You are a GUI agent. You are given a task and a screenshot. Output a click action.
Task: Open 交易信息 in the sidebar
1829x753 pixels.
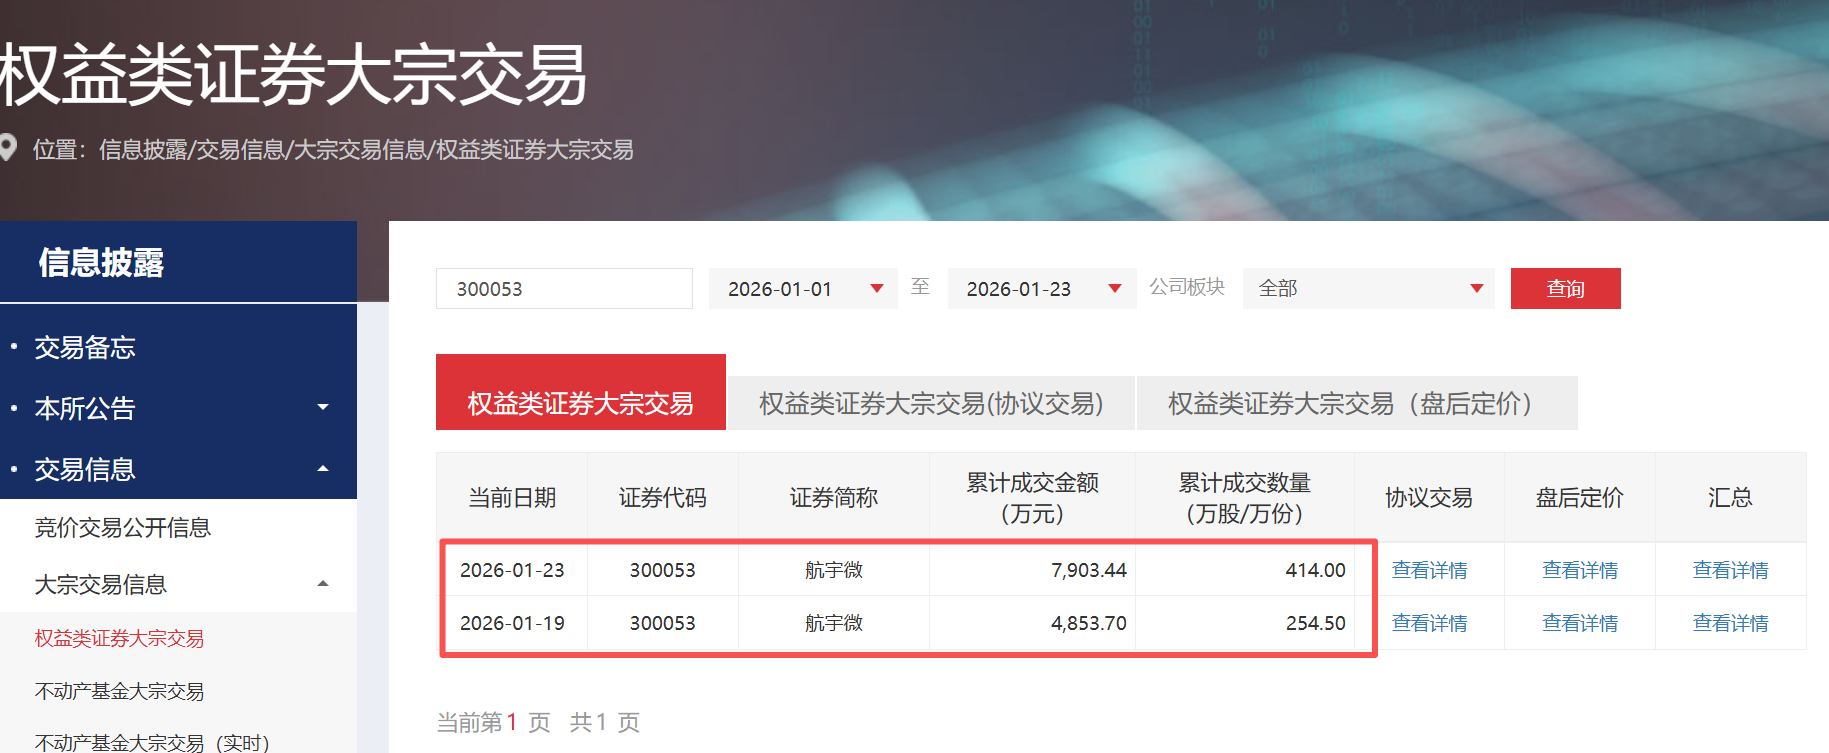coord(85,469)
